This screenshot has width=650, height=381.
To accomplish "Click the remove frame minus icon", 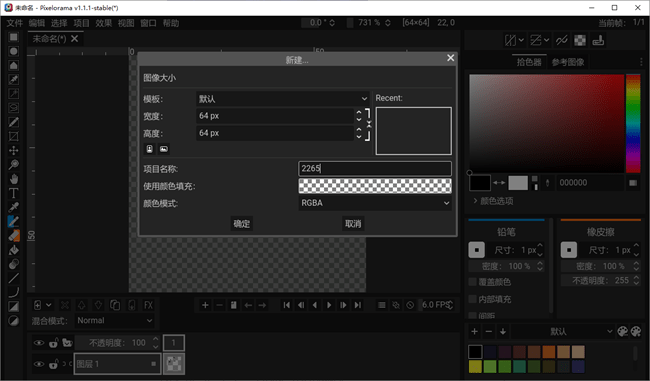I will pyautogui.click(x=220, y=305).
